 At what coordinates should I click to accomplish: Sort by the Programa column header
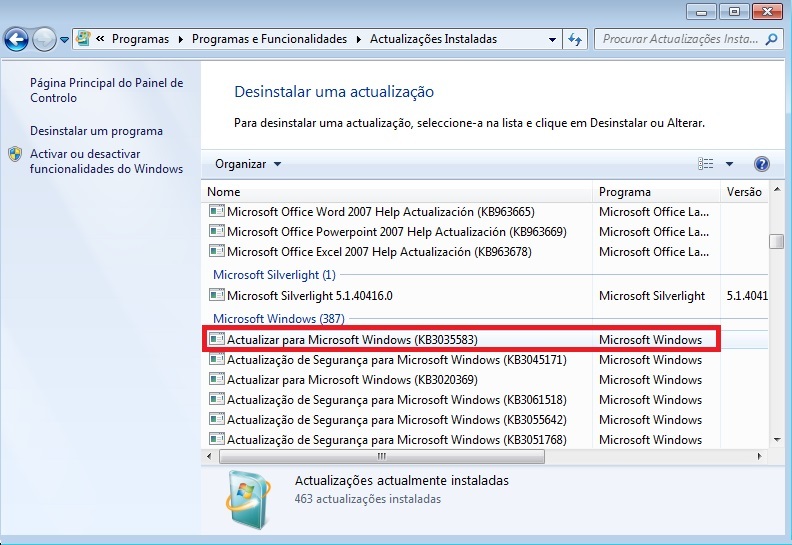tap(656, 191)
